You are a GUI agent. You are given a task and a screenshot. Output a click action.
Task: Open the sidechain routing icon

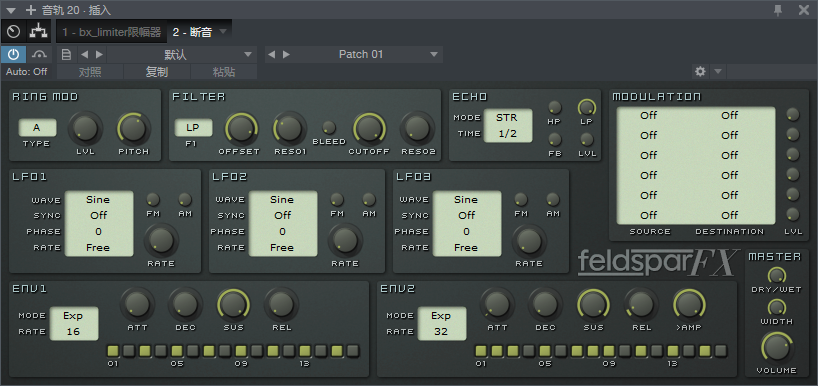[x=38, y=32]
